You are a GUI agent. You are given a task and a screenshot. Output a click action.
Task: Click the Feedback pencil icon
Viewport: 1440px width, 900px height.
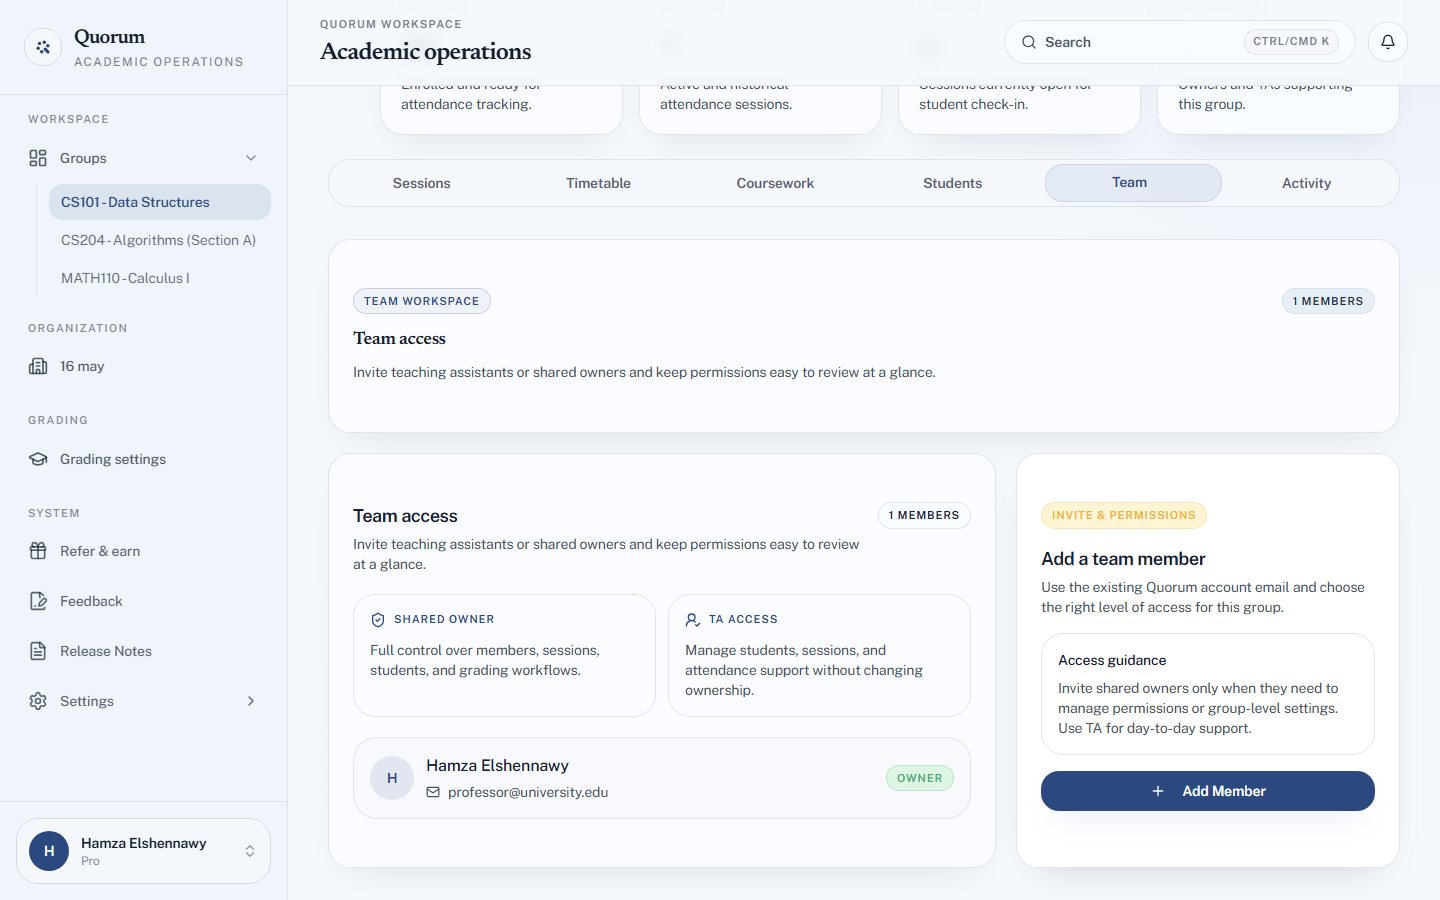point(38,601)
